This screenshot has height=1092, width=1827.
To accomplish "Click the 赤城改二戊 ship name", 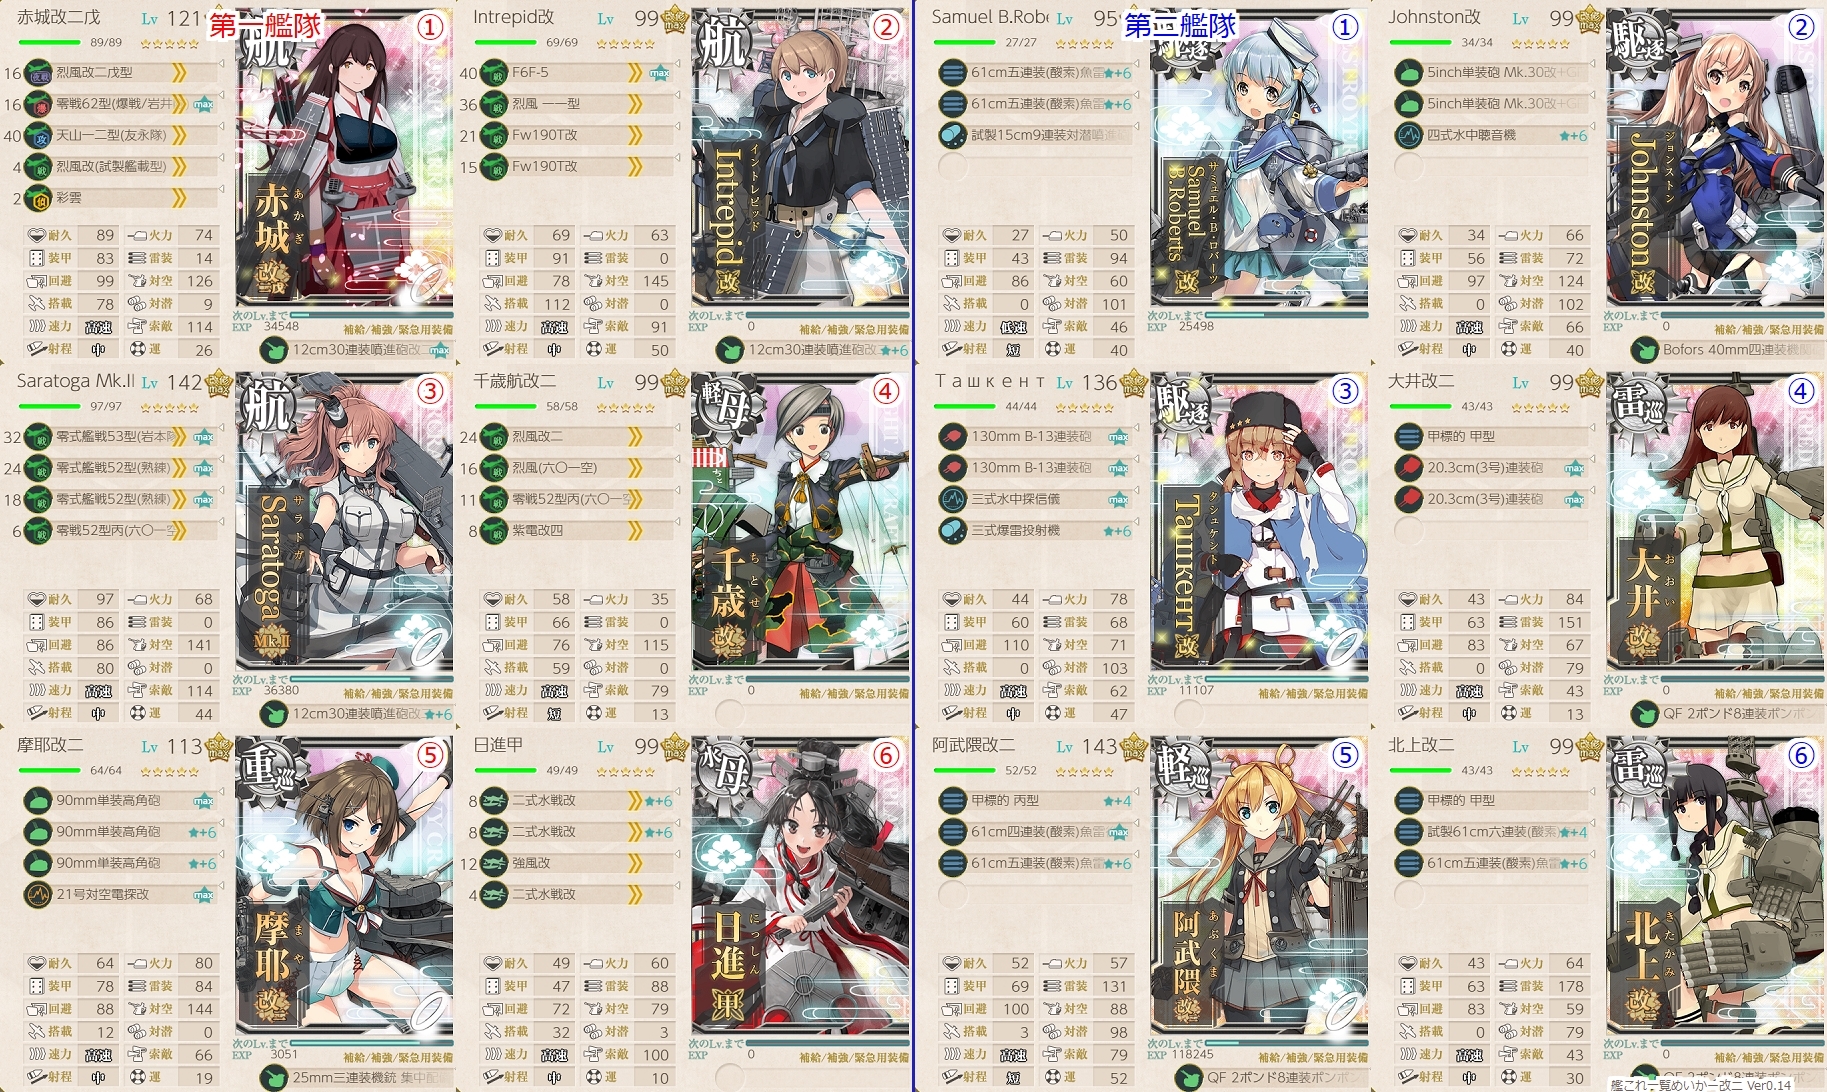I will 59,17.
